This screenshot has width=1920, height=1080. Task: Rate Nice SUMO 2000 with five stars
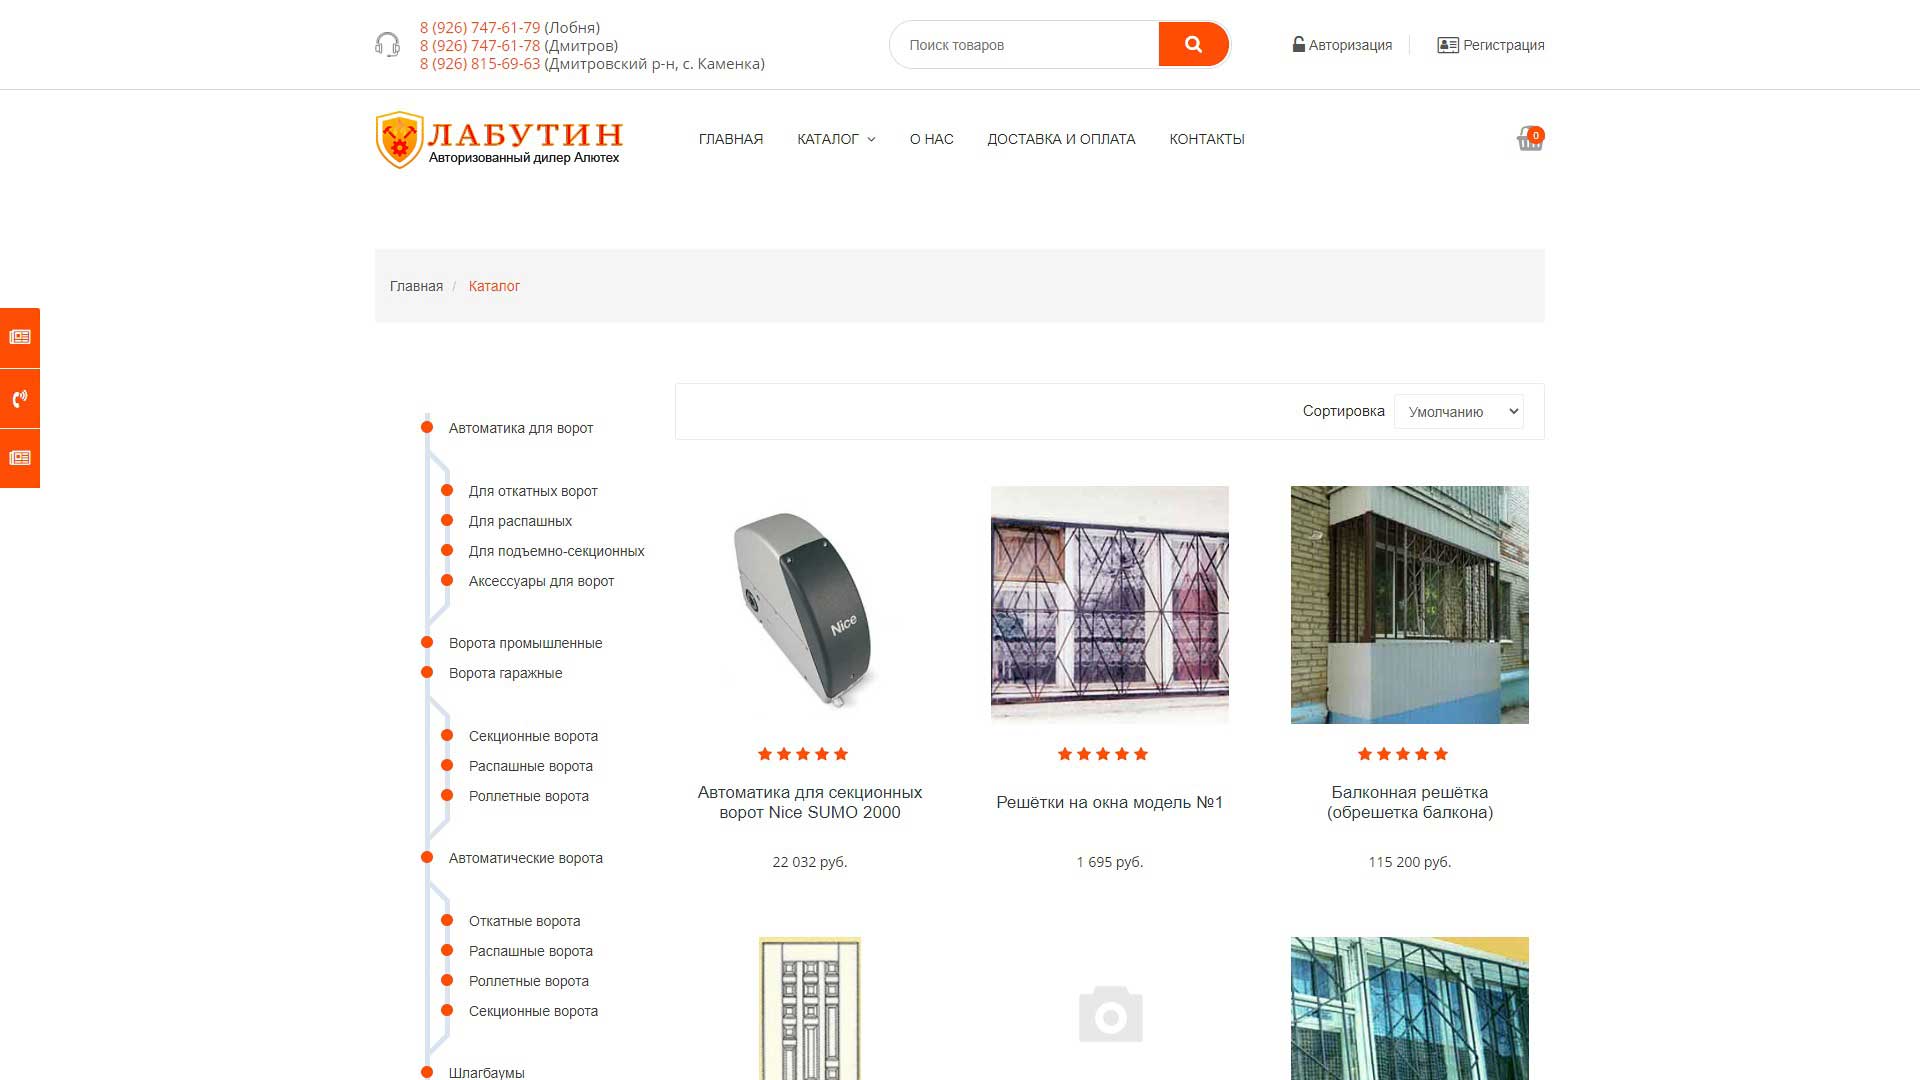840,754
